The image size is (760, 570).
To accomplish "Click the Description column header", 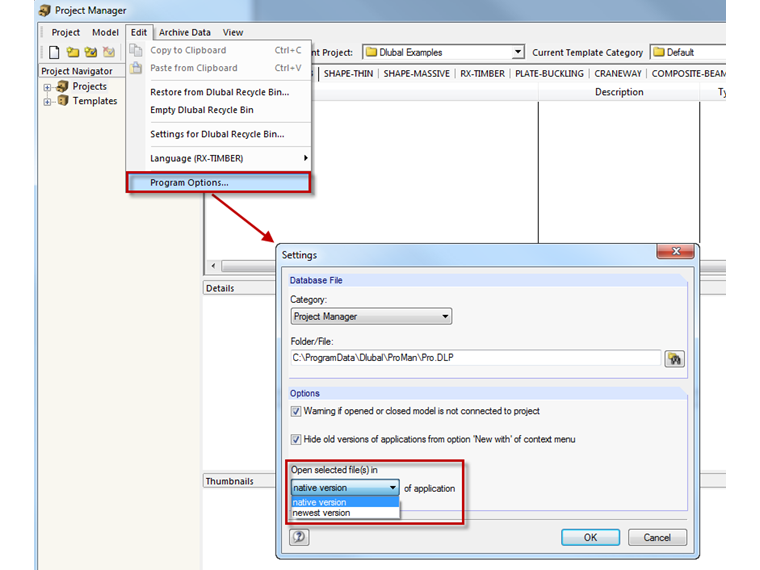I will coord(619,92).
